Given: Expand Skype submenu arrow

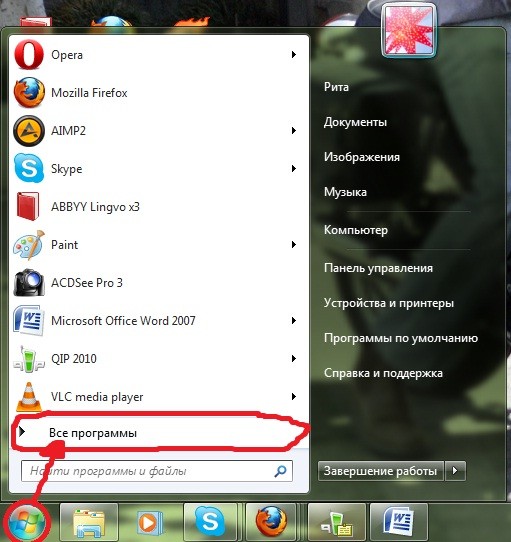Looking at the screenshot, I should [x=294, y=169].
